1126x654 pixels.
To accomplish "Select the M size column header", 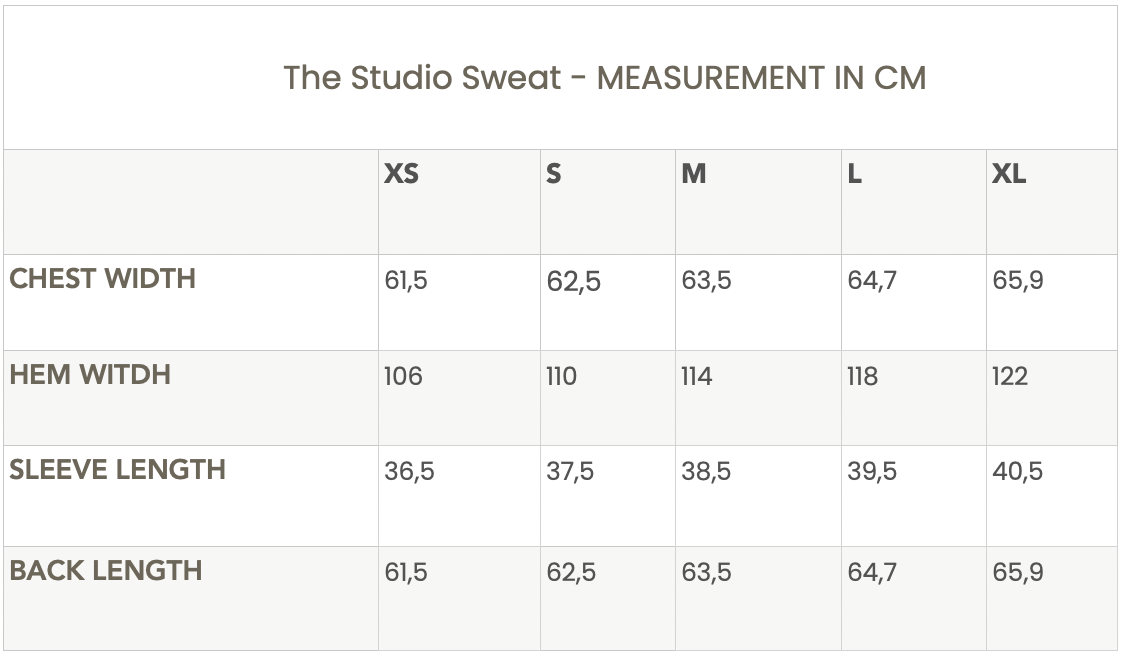I will [x=694, y=174].
